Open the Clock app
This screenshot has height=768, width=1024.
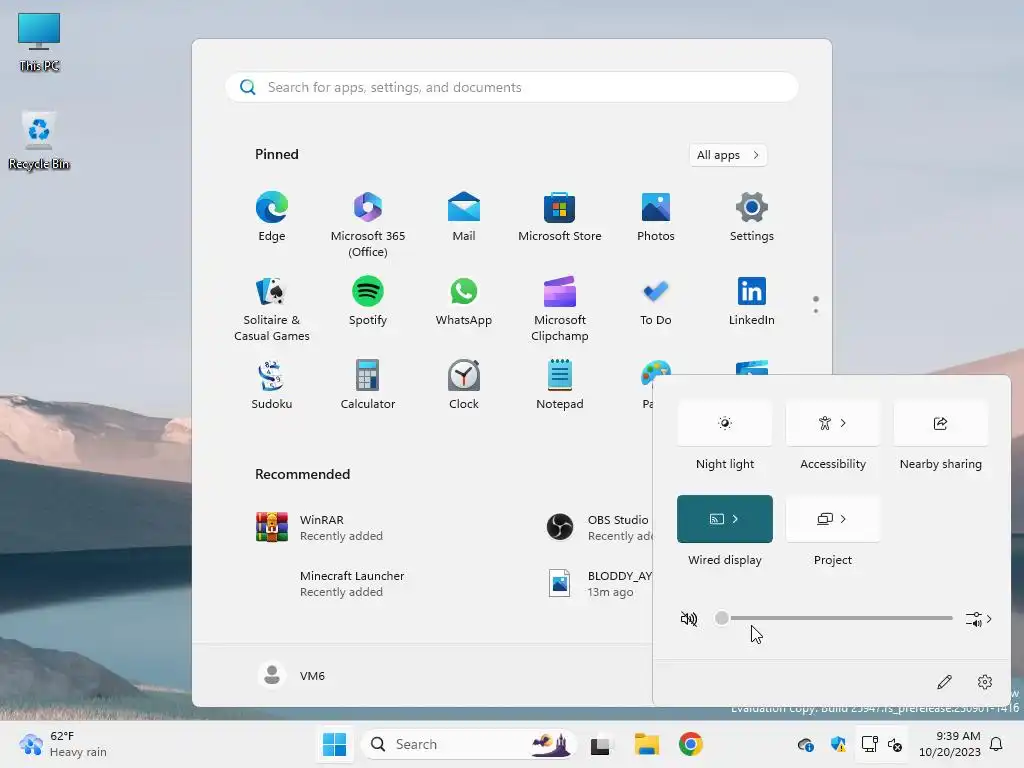point(464,385)
